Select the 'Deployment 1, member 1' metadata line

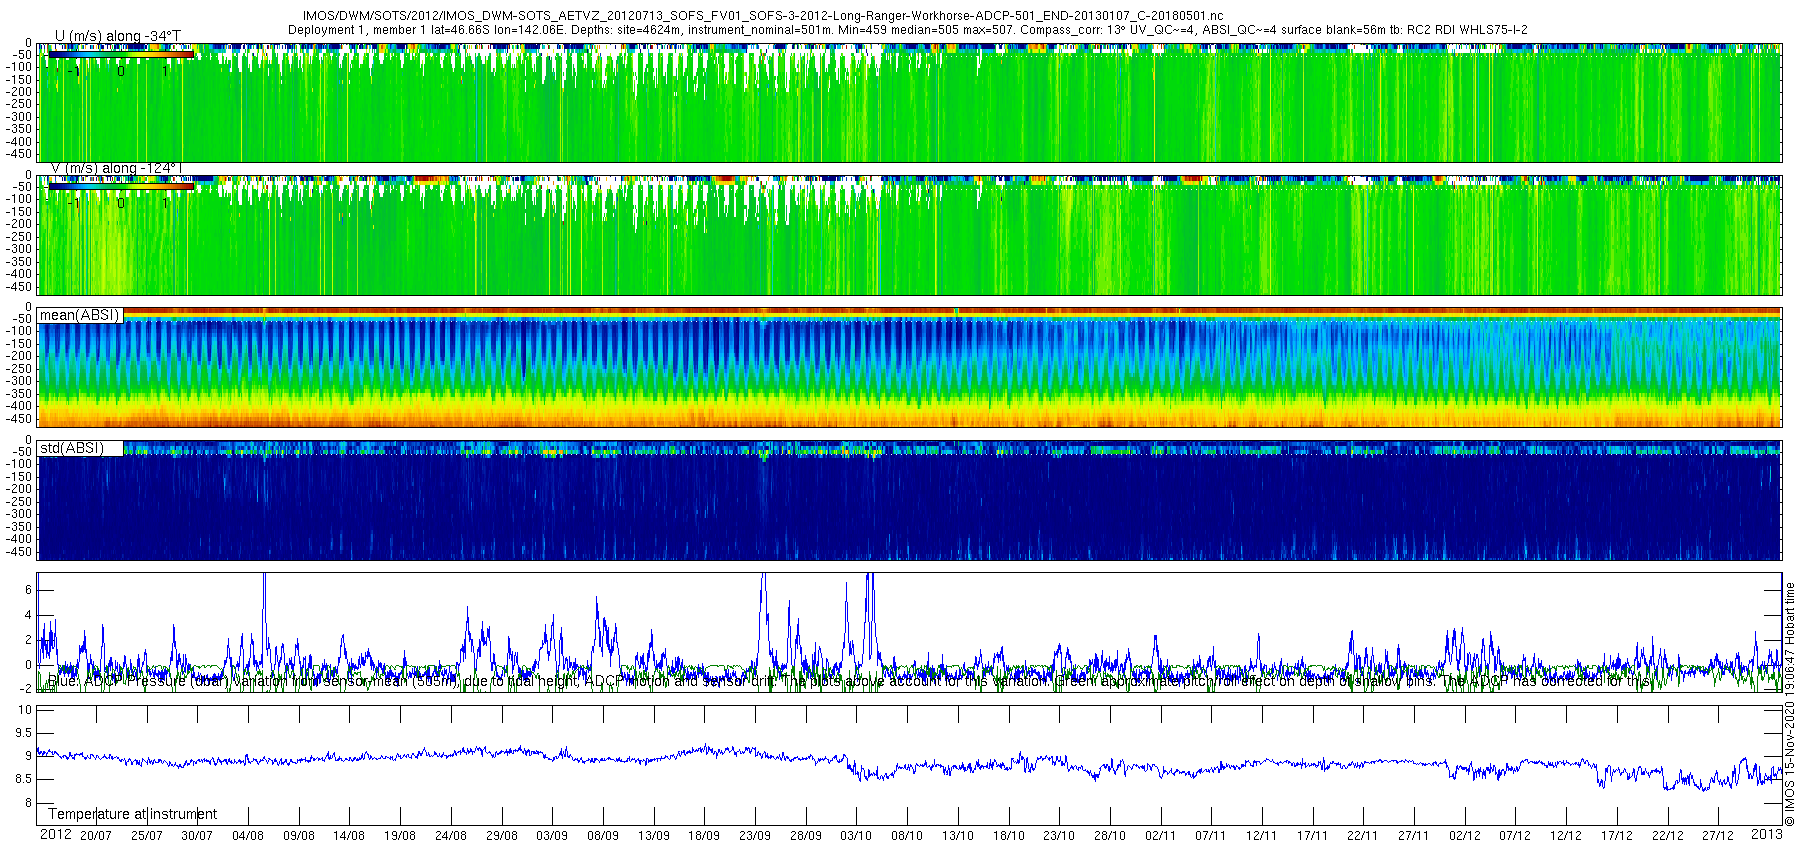click(907, 30)
